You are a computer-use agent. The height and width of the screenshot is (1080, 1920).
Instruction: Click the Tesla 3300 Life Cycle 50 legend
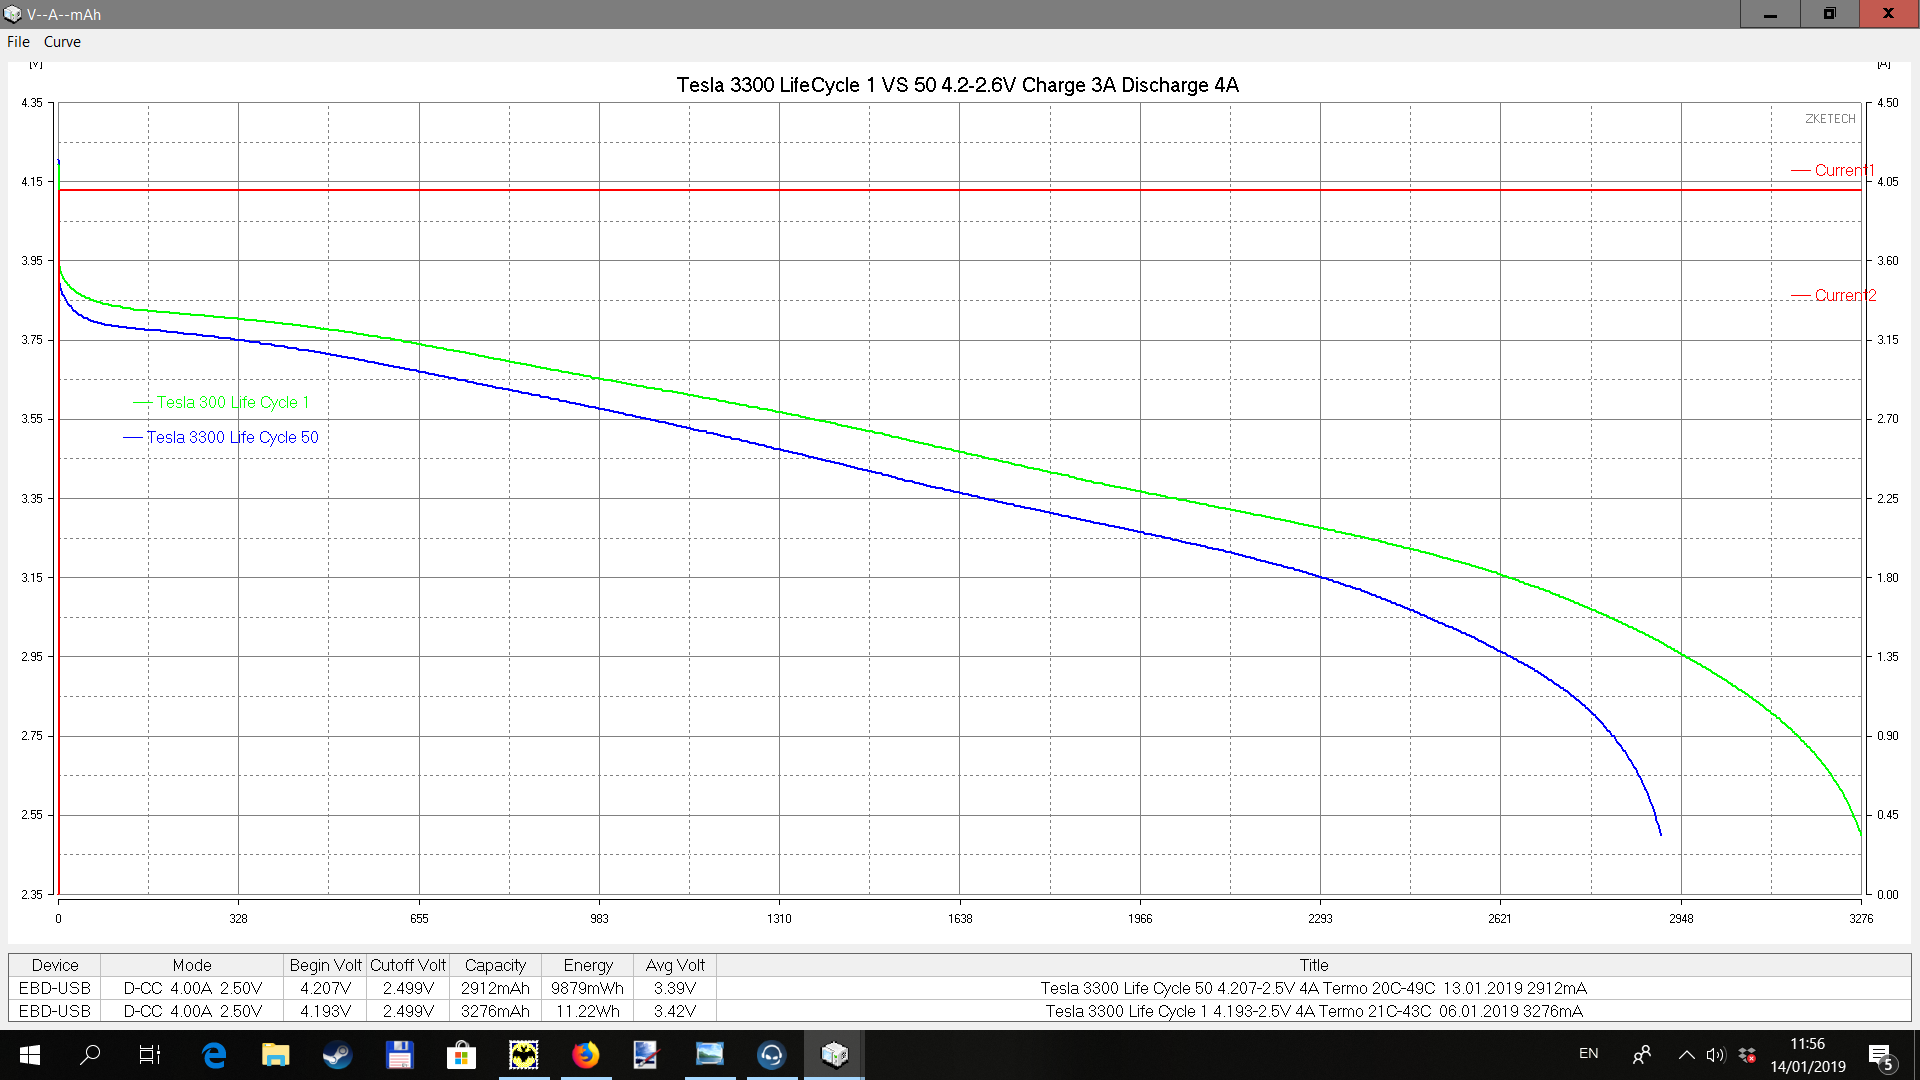(232, 437)
